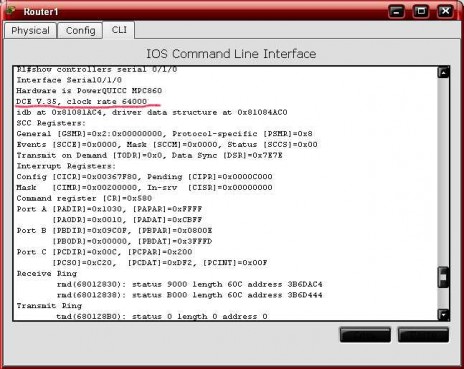
Task: Click the 'Command register [CR]=0x580' line
Action: tap(84, 198)
